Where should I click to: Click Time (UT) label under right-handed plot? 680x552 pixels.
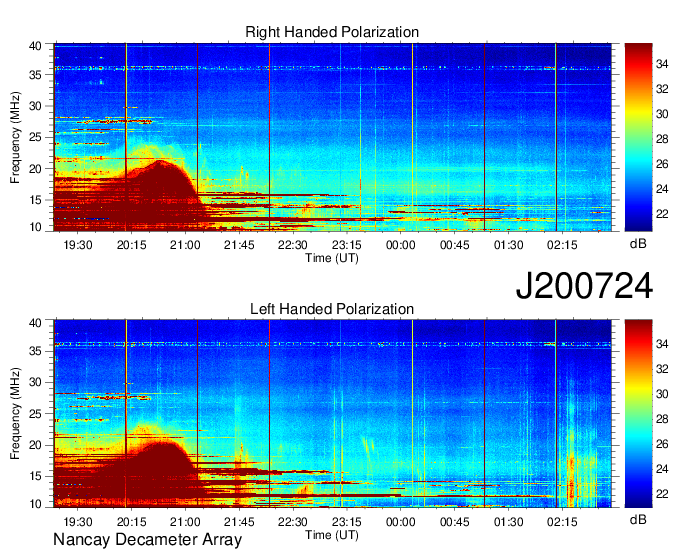pyautogui.click(x=332, y=258)
